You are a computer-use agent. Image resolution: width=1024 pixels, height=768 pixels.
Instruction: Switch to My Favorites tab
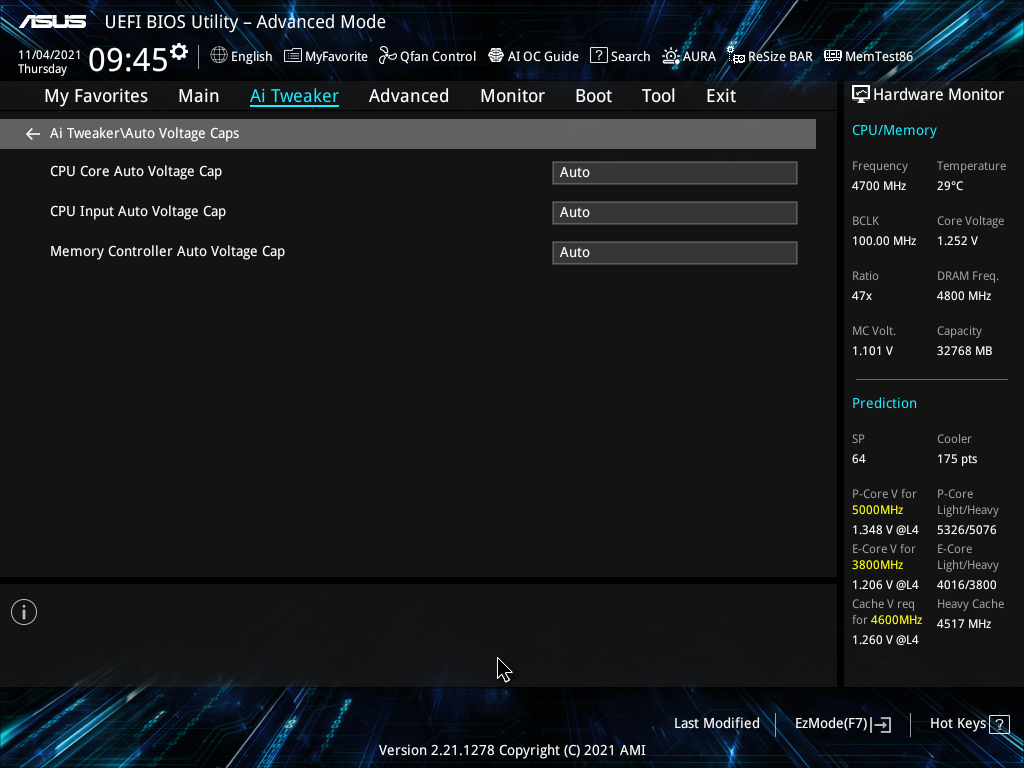coord(96,95)
